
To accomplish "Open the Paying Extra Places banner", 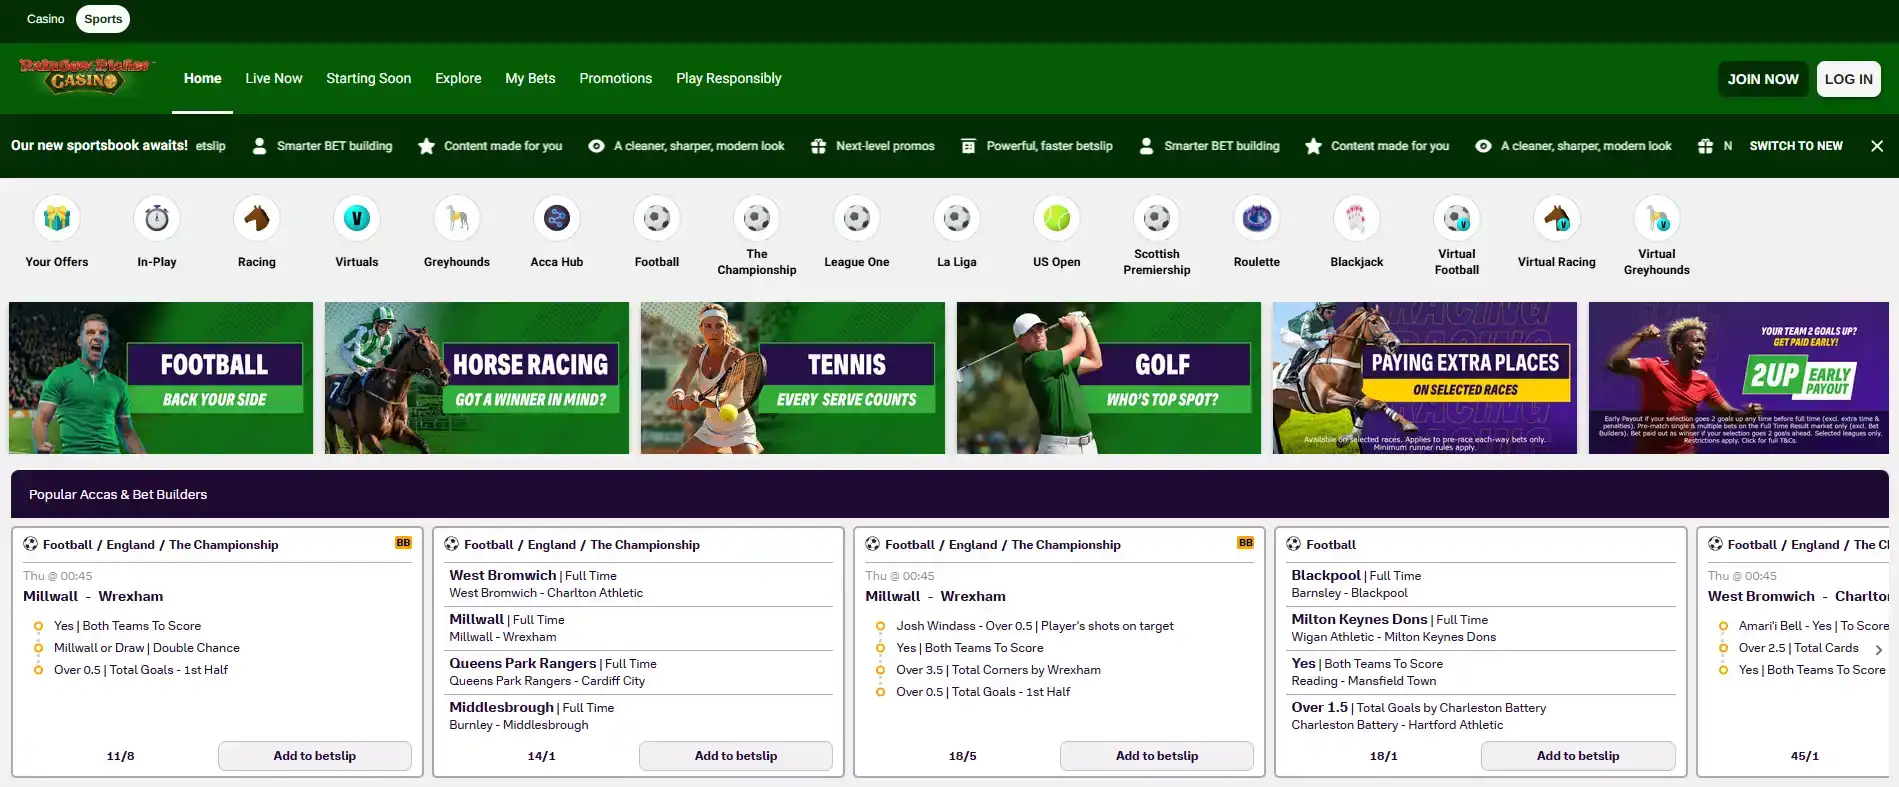I will 1425,378.
